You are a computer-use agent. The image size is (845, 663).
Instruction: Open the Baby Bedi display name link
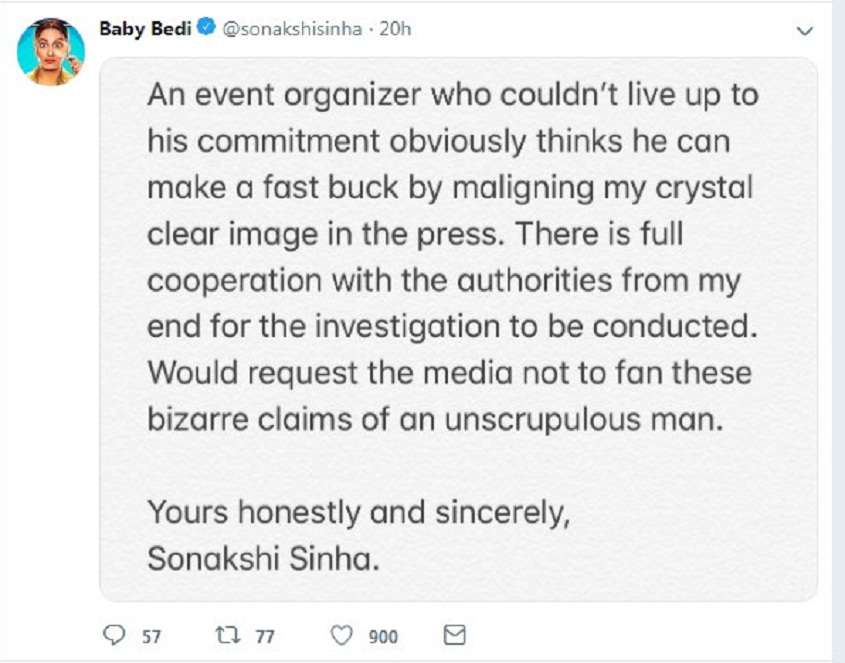(146, 29)
